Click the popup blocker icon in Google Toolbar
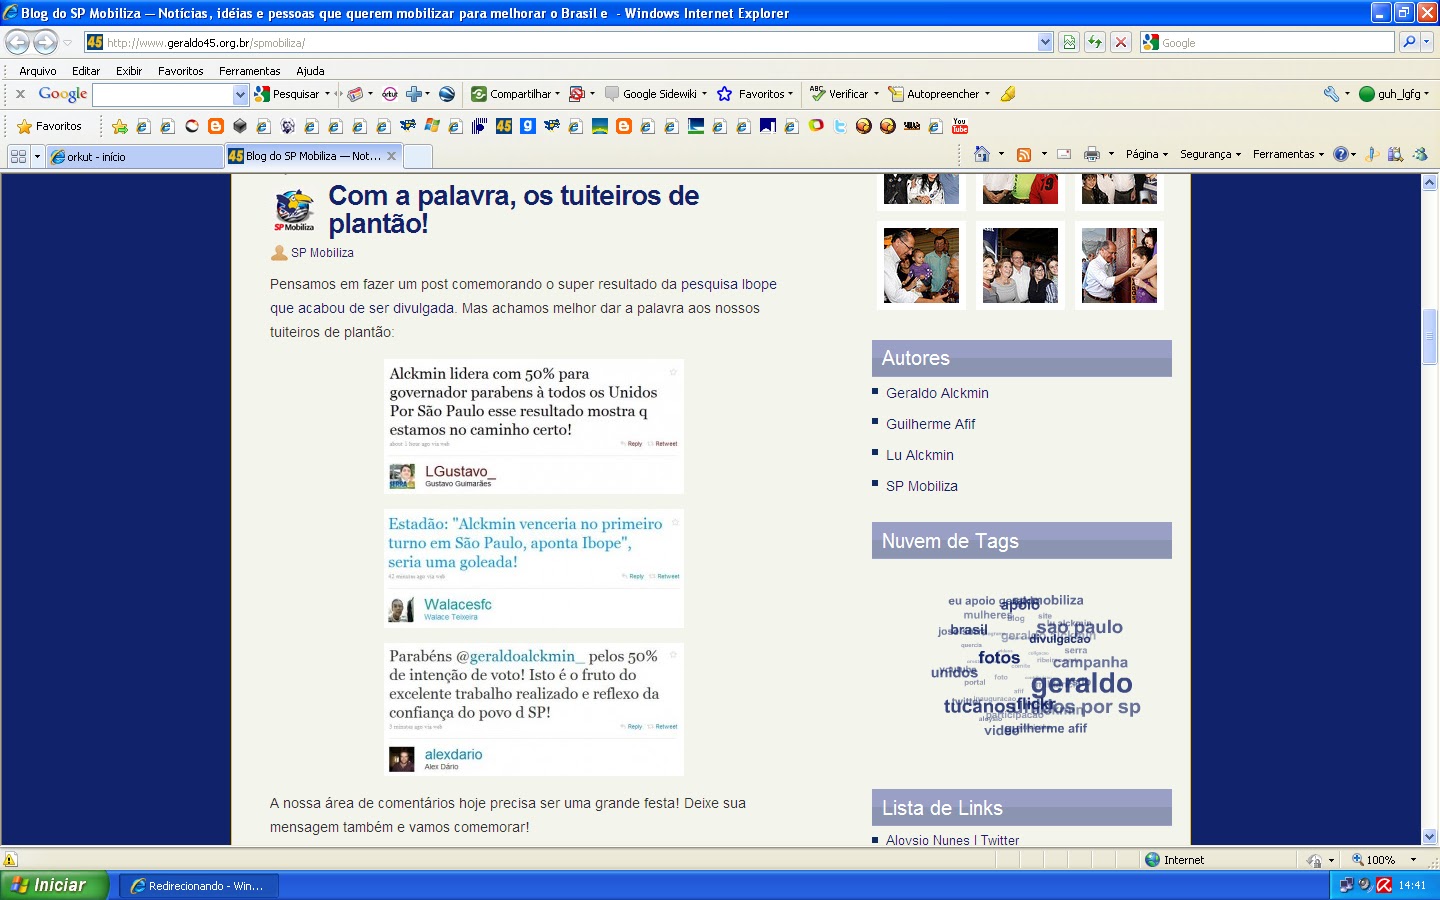The height and width of the screenshot is (900, 1440). click(576, 94)
